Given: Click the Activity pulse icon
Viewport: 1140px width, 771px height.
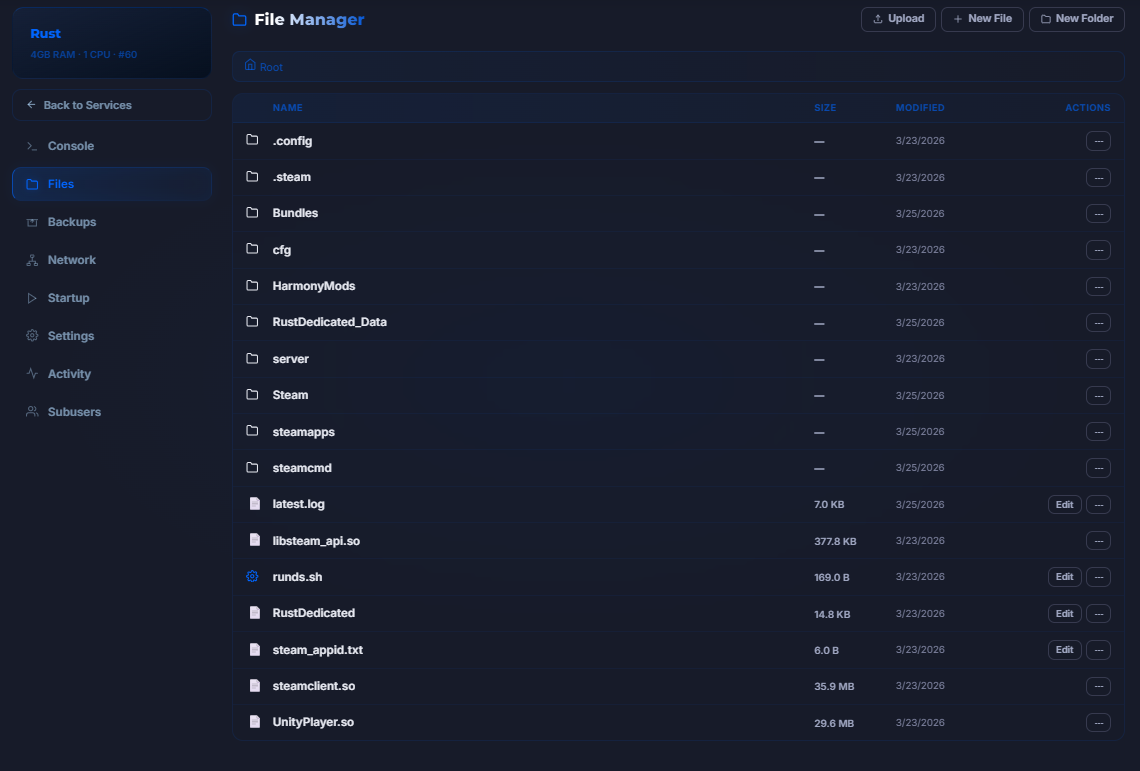Looking at the screenshot, I should click(x=31, y=374).
